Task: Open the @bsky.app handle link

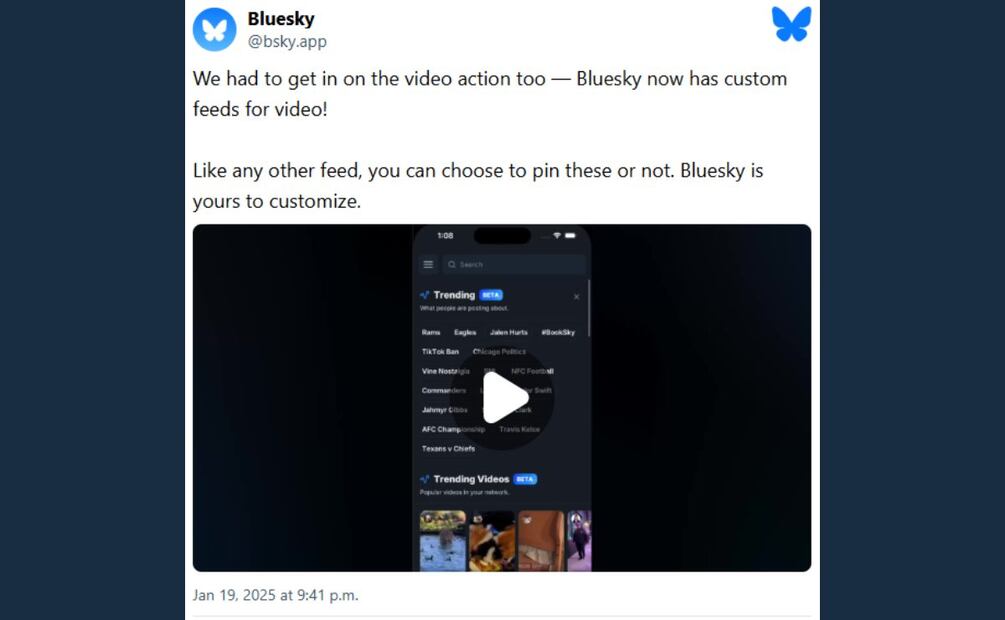Action: 287,42
